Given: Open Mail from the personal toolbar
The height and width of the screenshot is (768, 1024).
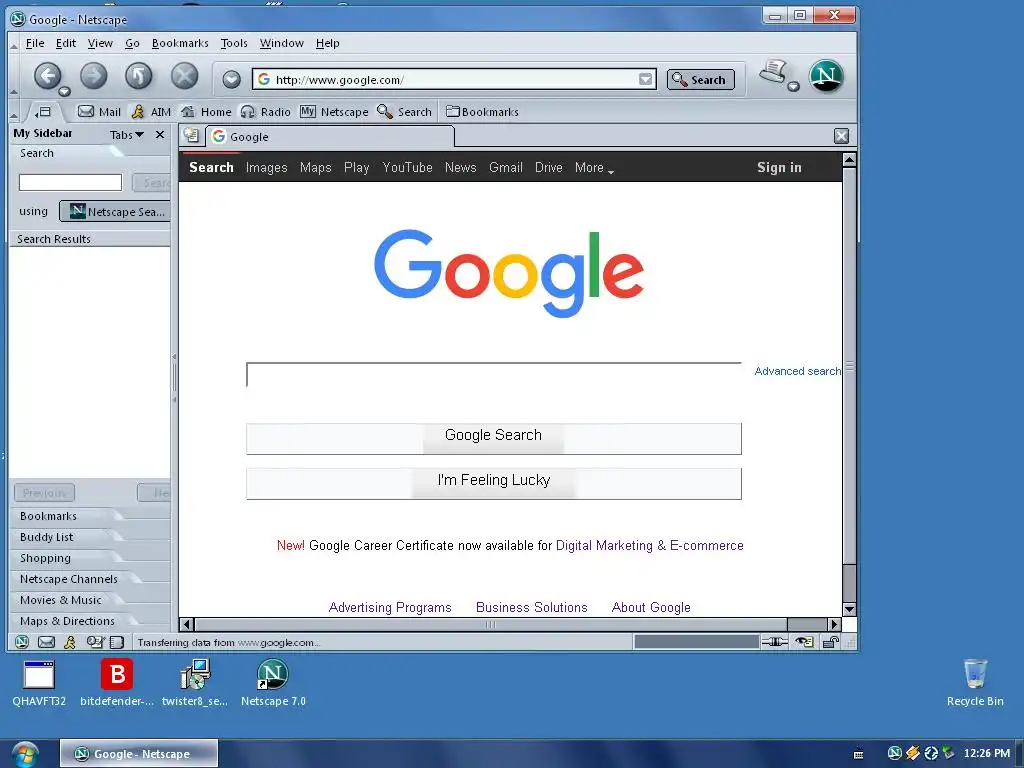Looking at the screenshot, I should [99, 112].
